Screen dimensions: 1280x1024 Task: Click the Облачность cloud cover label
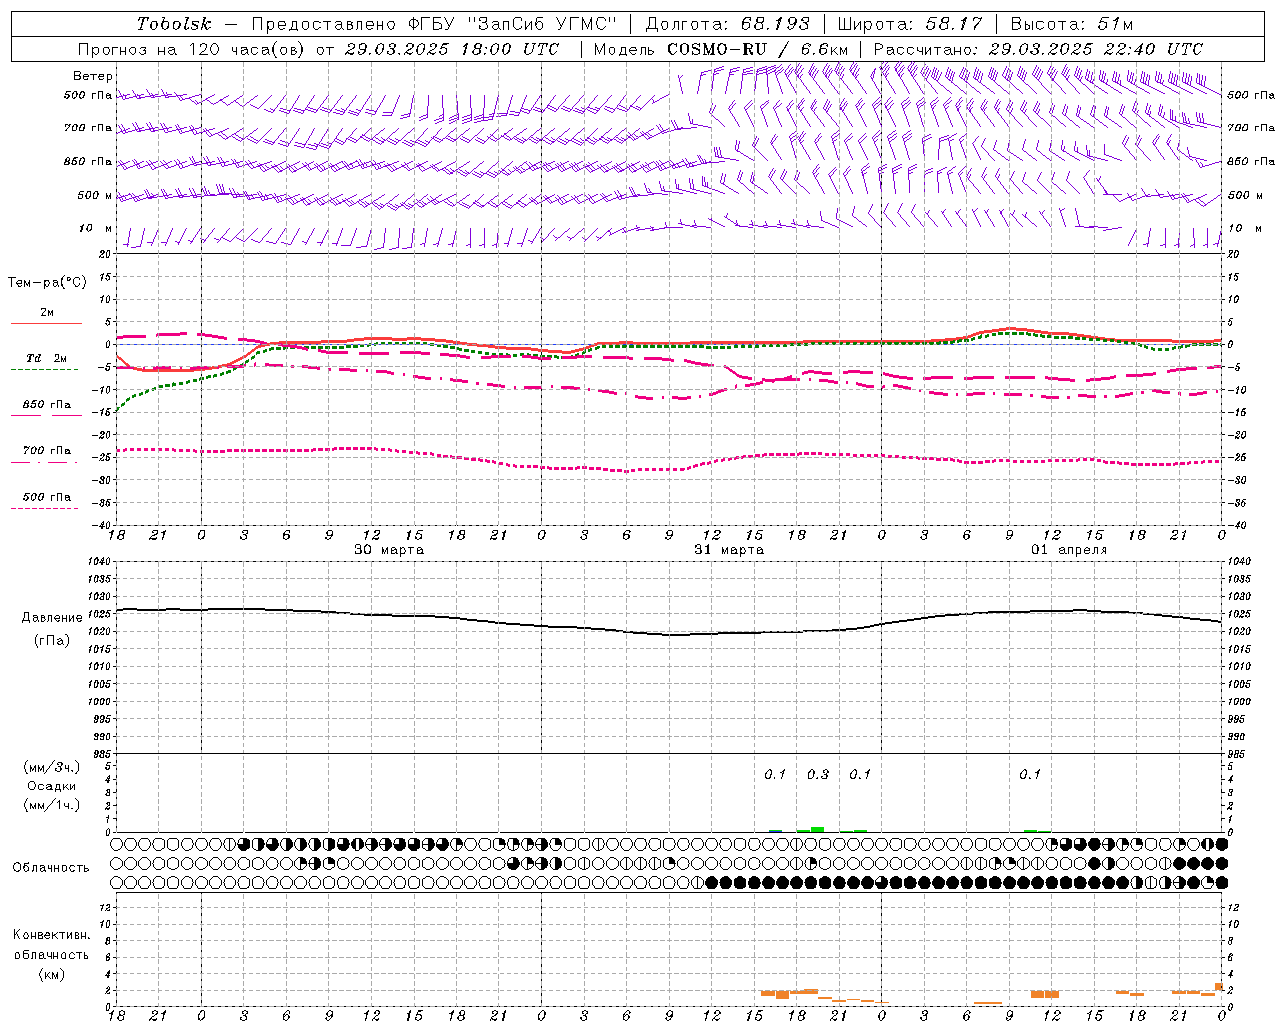(x=51, y=868)
